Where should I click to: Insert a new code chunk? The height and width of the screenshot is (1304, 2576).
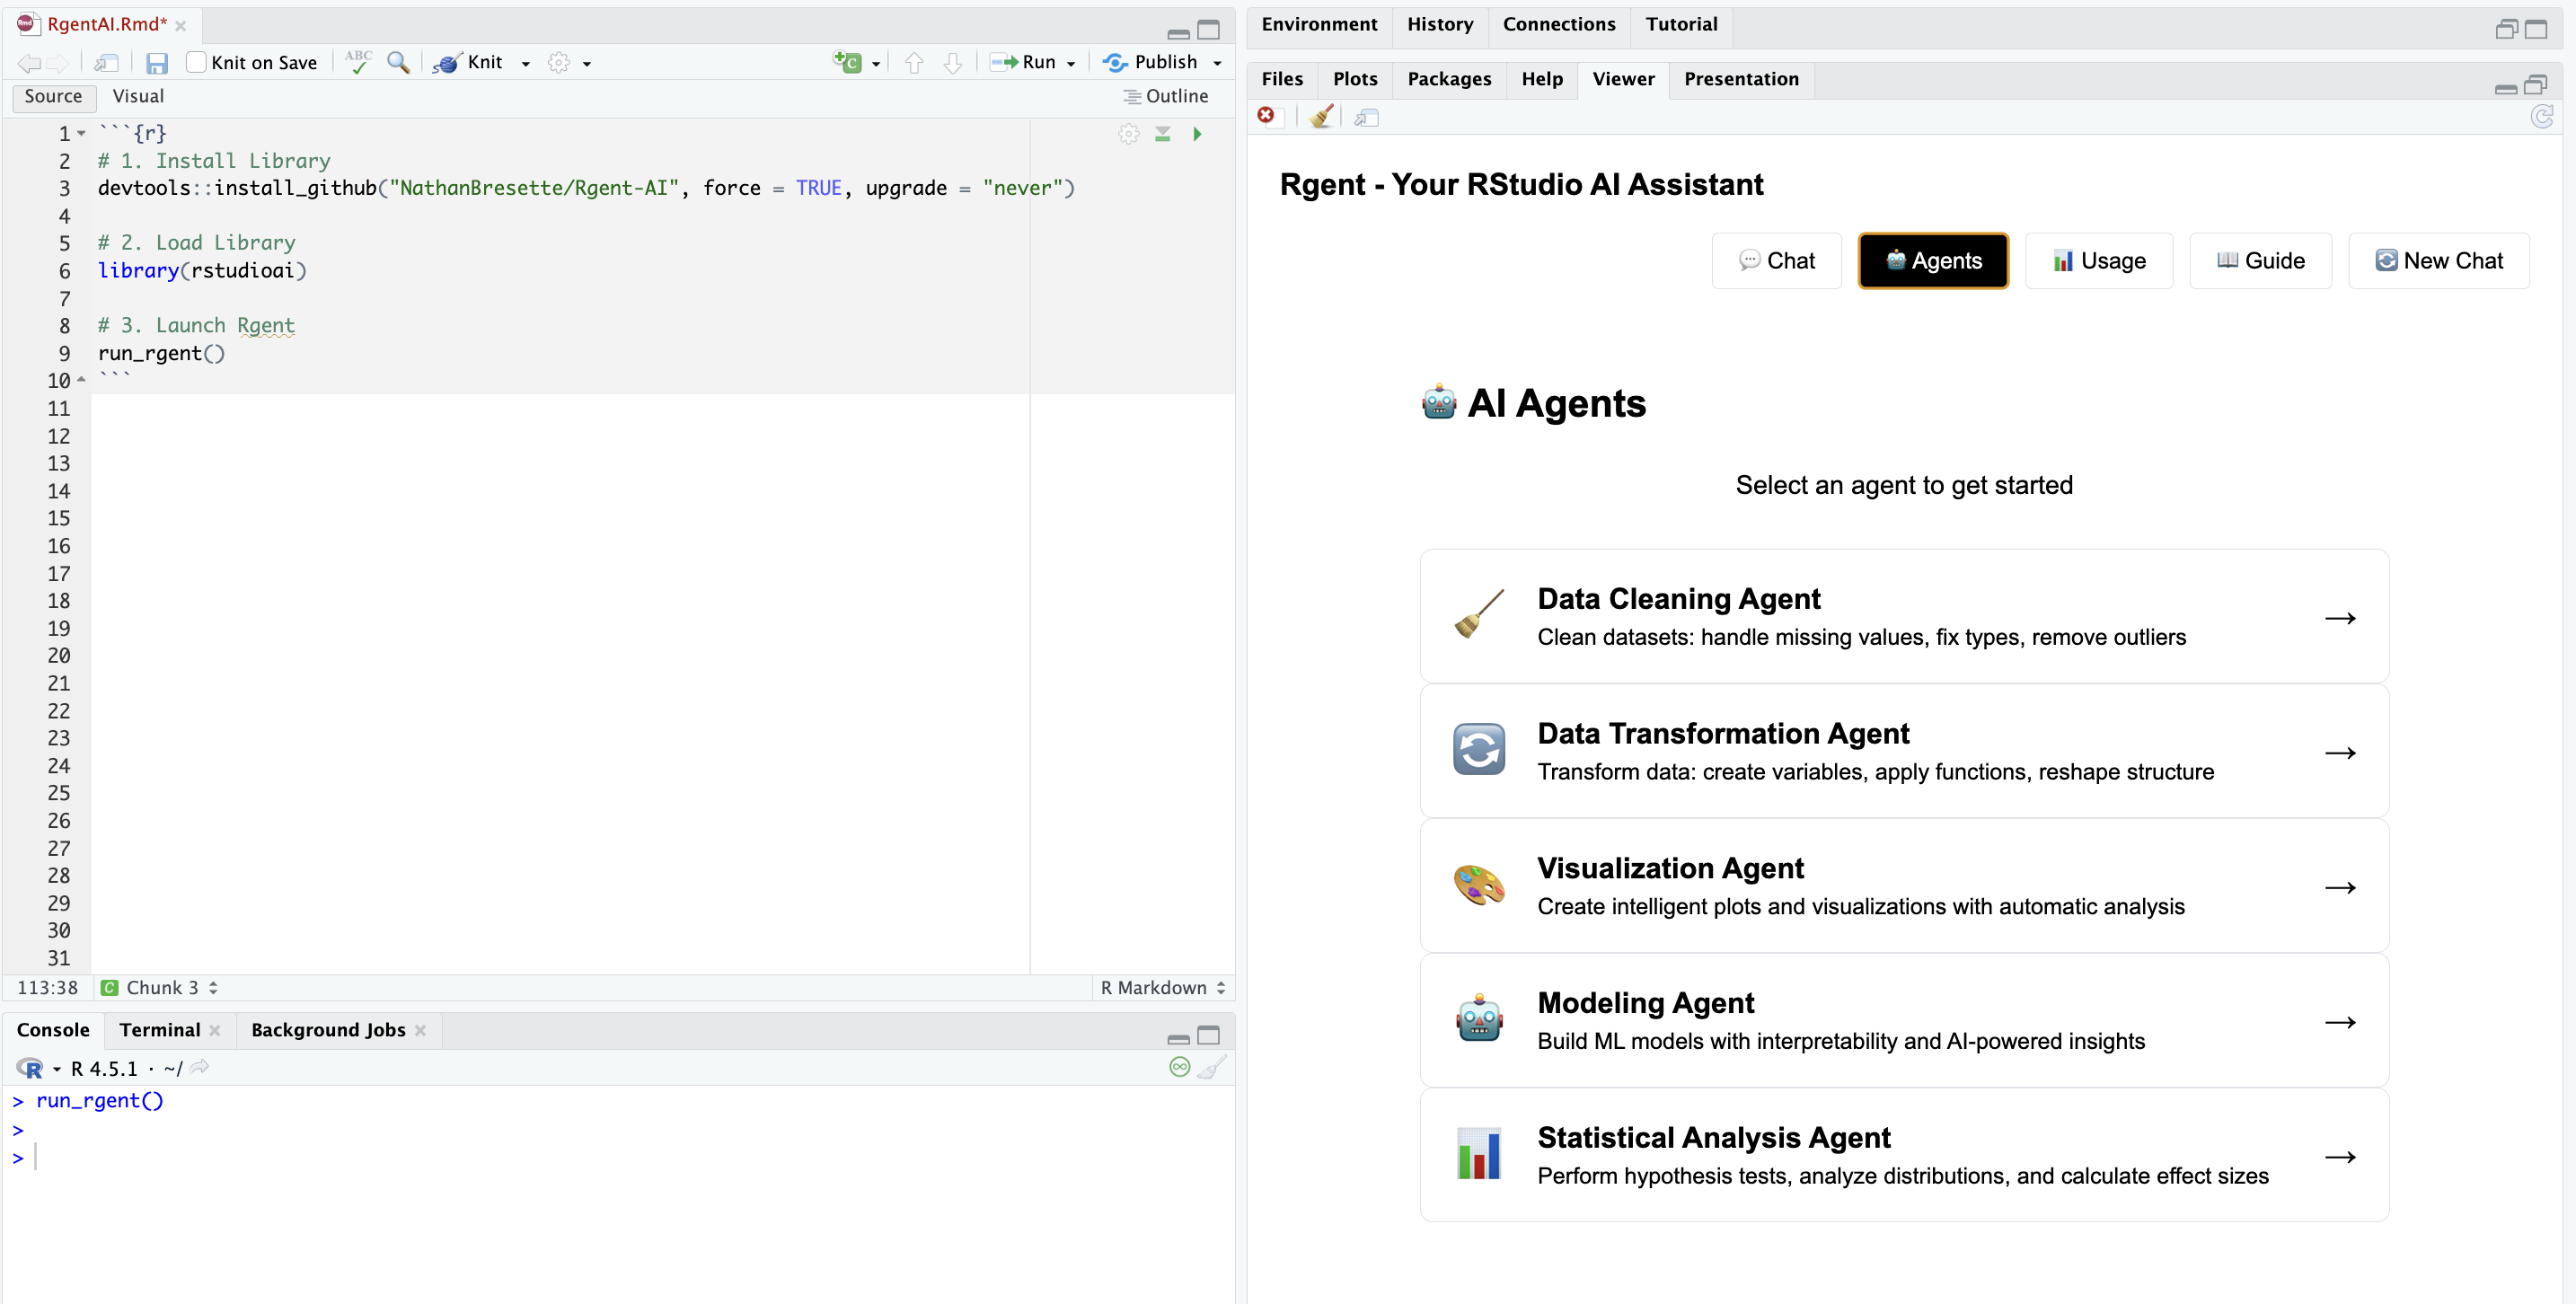tap(849, 62)
